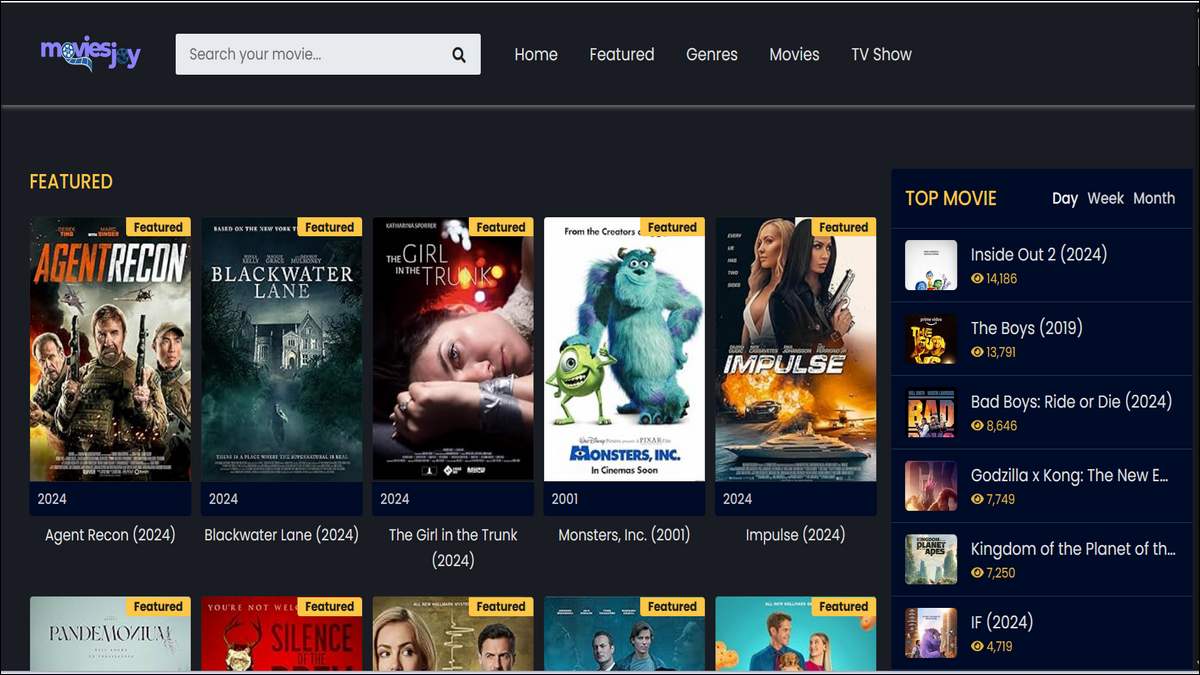Click the 2024 year label under Impulse
1200x675 pixels.
coord(737,499)
